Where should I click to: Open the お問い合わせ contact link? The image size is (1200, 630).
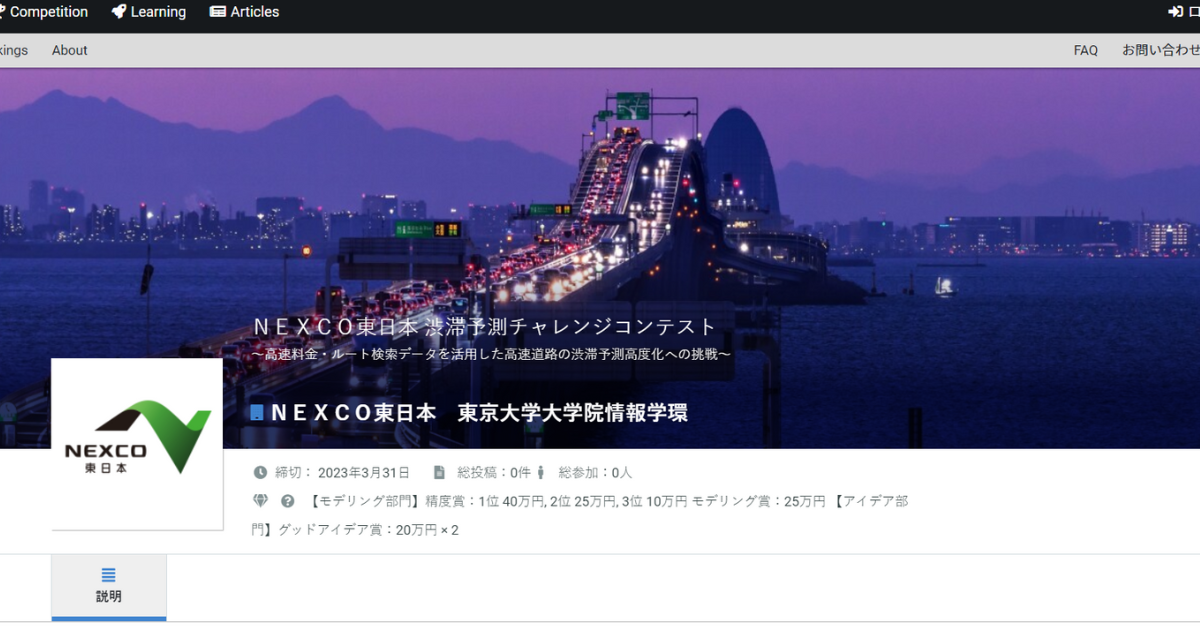point(1161,50)
